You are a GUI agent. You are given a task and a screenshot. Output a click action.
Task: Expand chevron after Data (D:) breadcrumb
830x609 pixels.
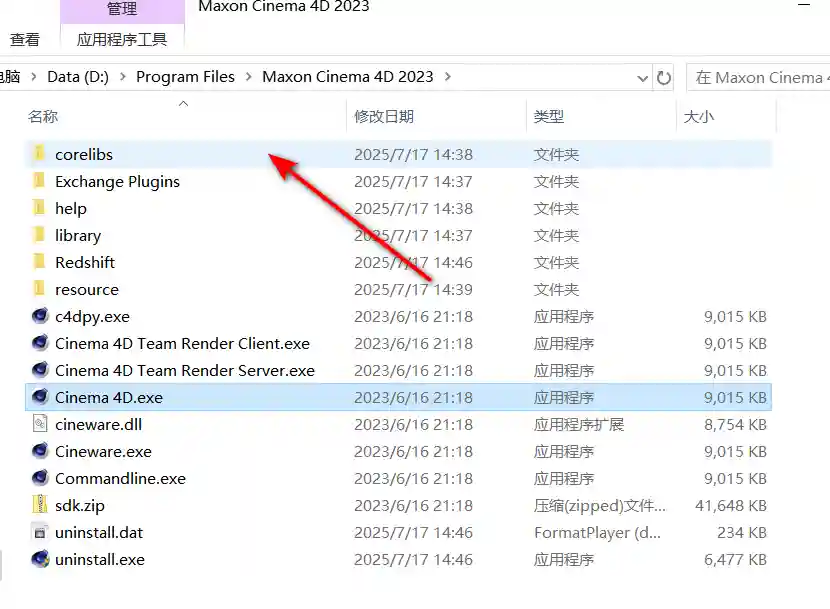(x=123, y=77)
